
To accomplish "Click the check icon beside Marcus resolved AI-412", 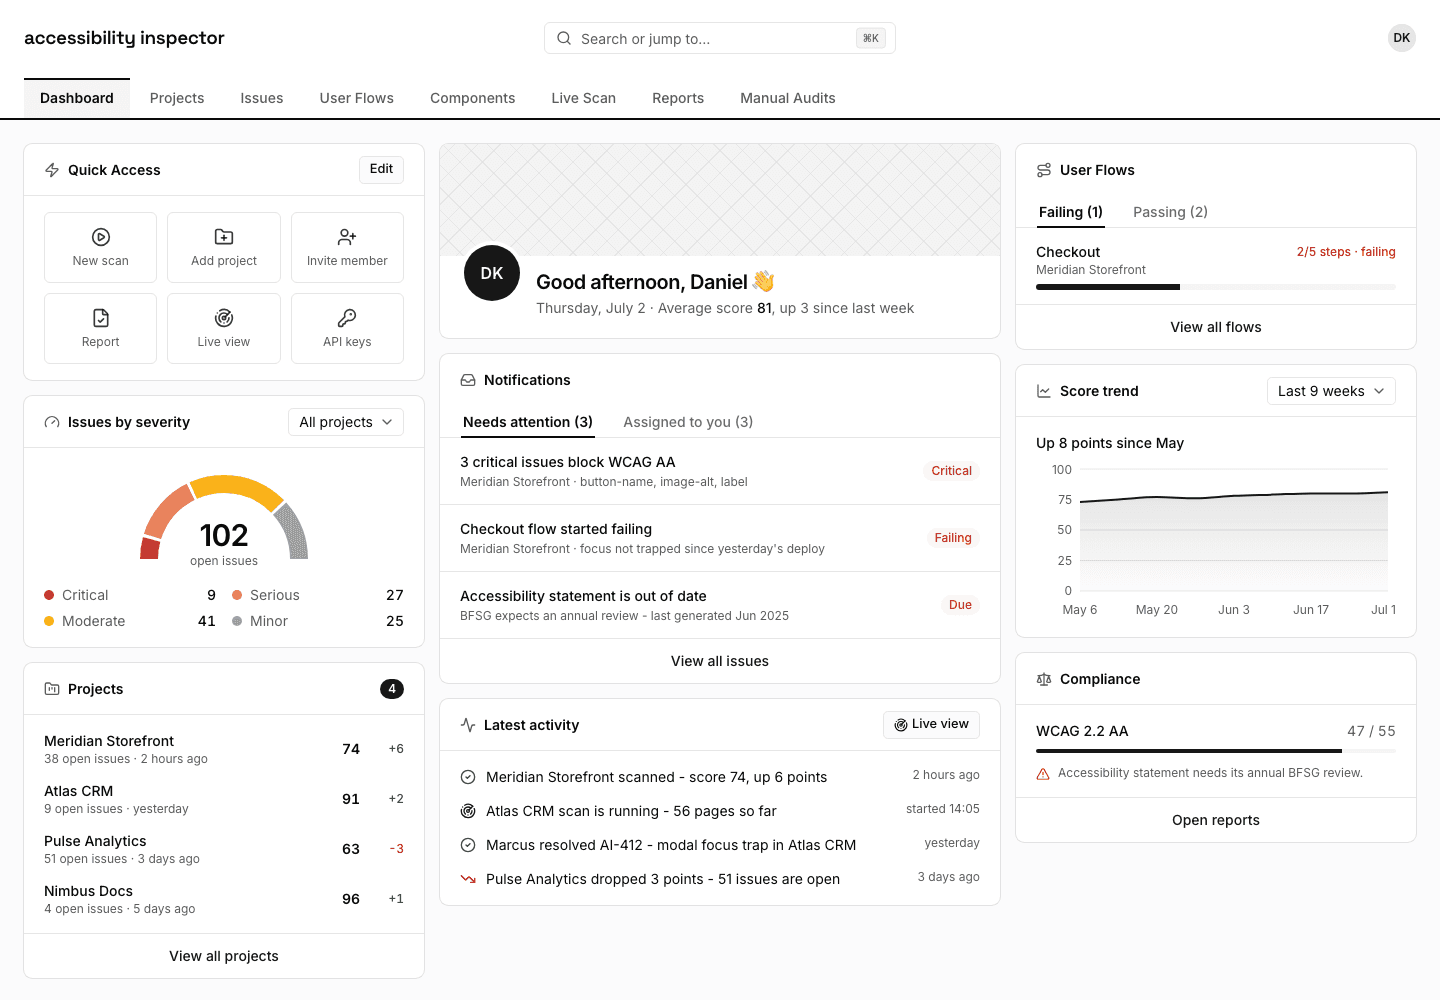I will [467, 845].
